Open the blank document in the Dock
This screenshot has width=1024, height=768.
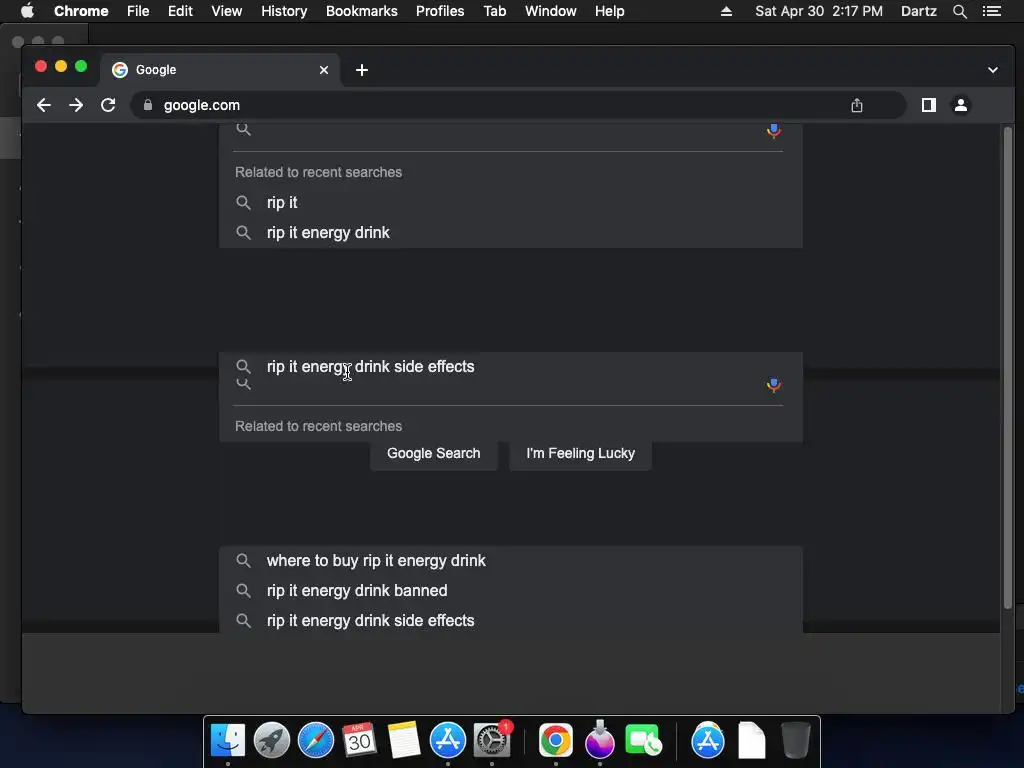[752, 741]
